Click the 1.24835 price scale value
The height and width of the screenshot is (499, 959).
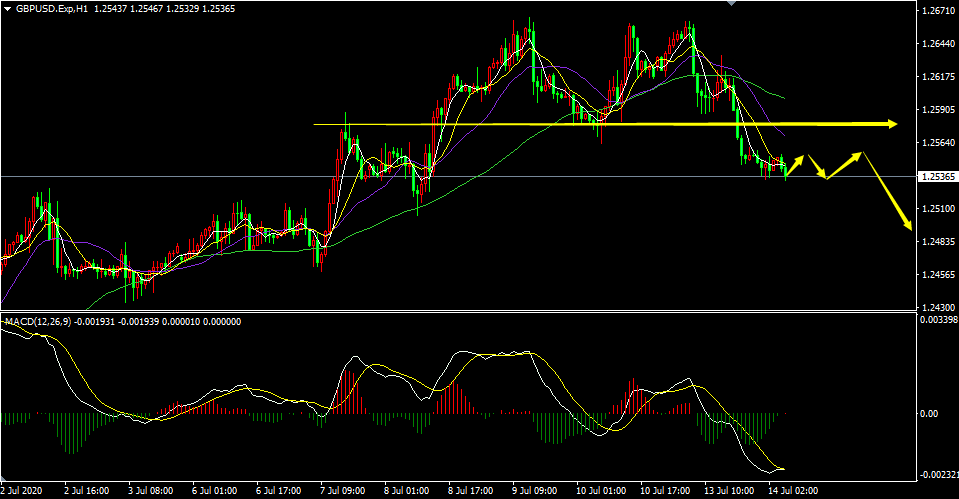click(x=939, y=242)
